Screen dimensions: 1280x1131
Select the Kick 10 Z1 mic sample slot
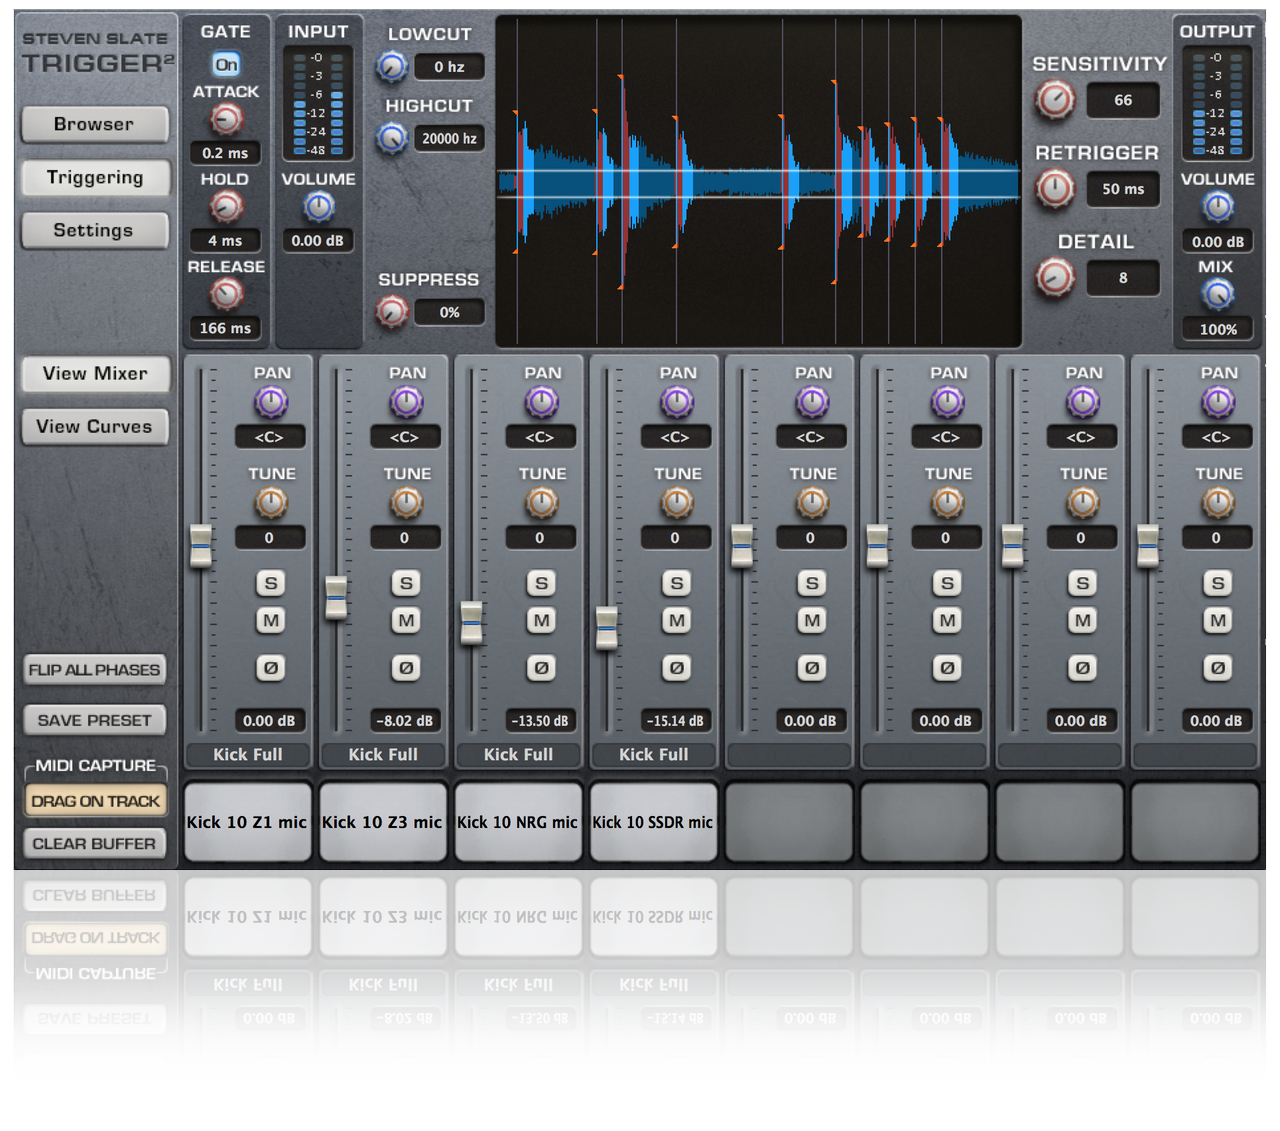[x=247, y=822]
